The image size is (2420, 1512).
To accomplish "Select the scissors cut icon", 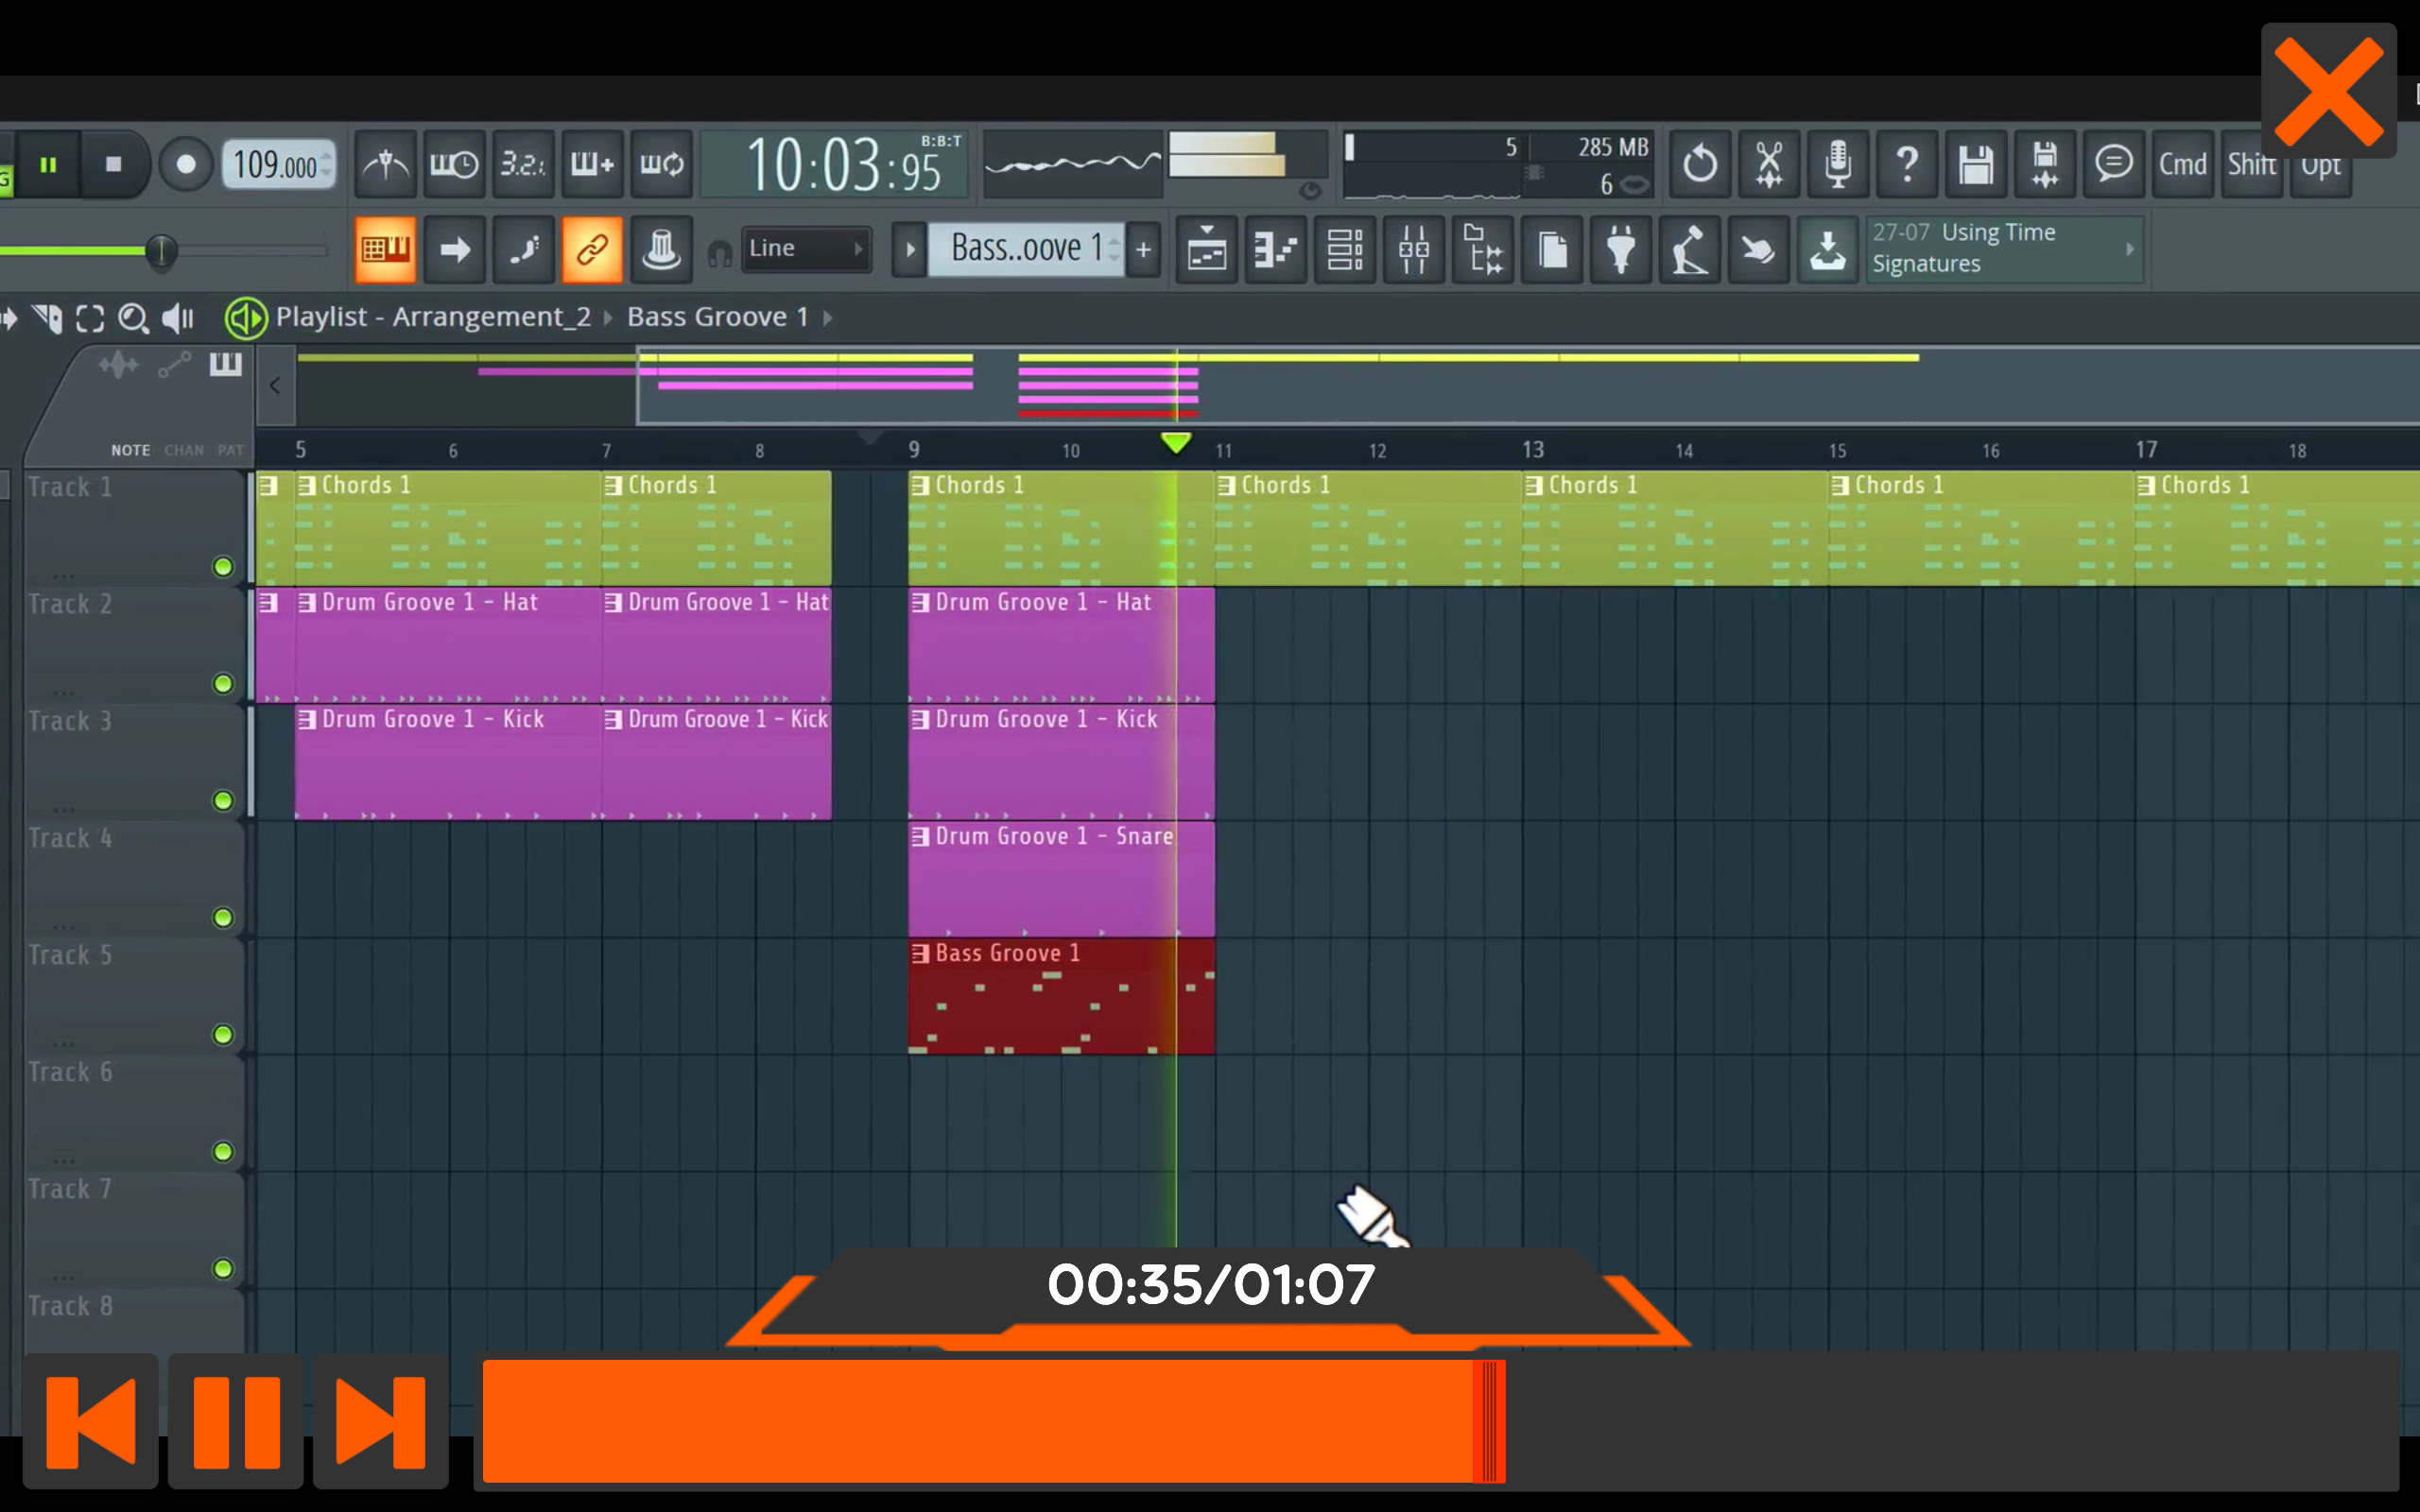I will 1768,165.
